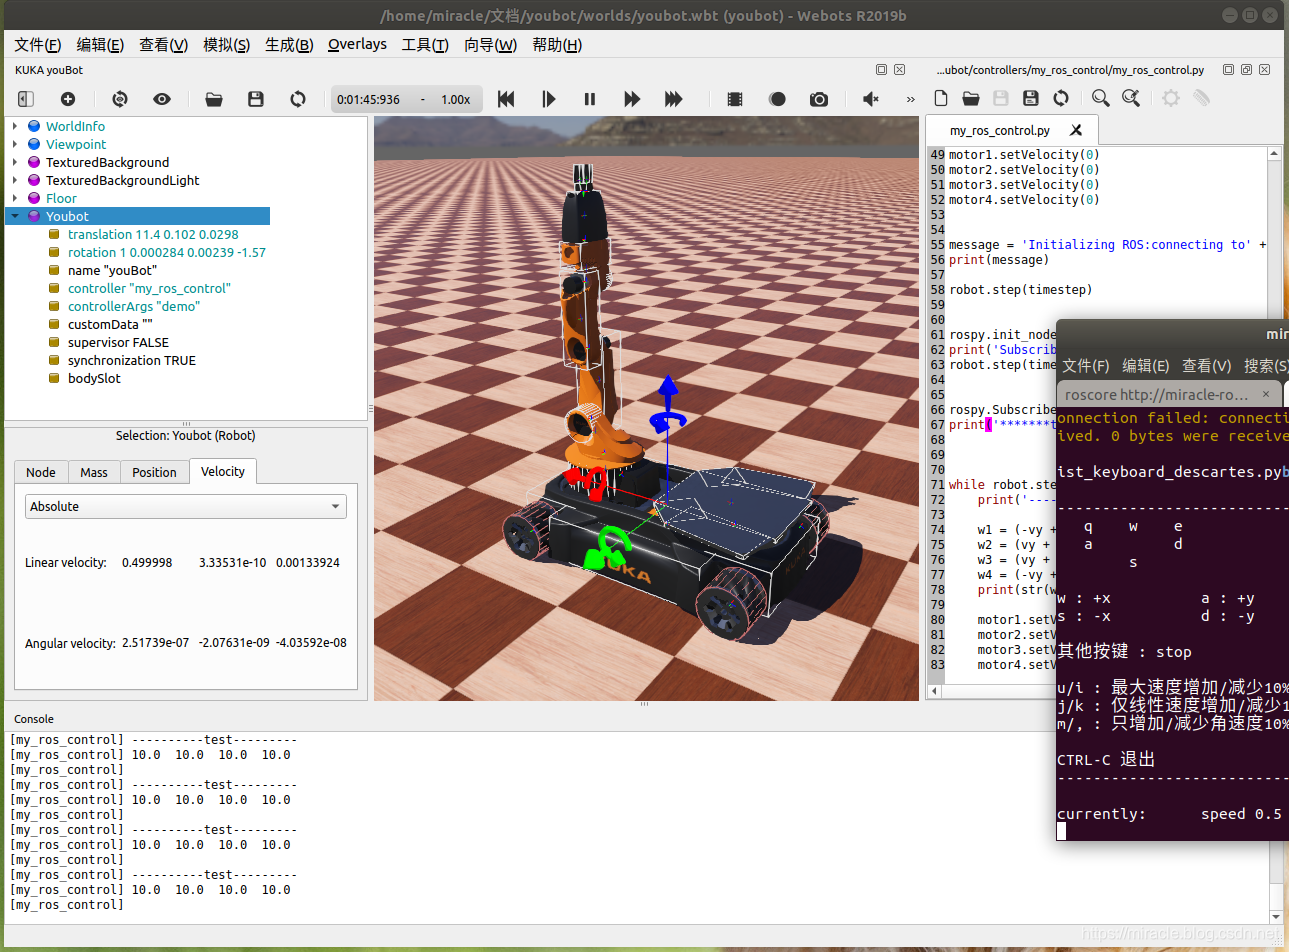The width and height of the screenshot is (1289, 952).
Task: Step the simulation one frame
Action: coord(548,99)
